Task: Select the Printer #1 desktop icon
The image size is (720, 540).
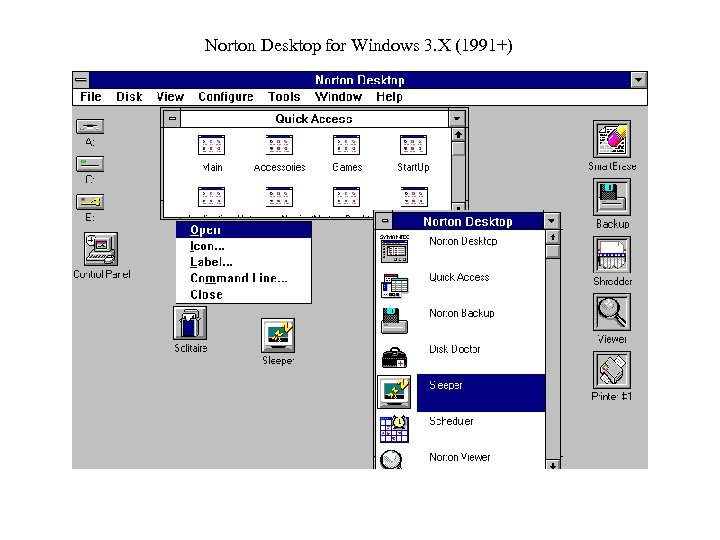Action: 612,370
